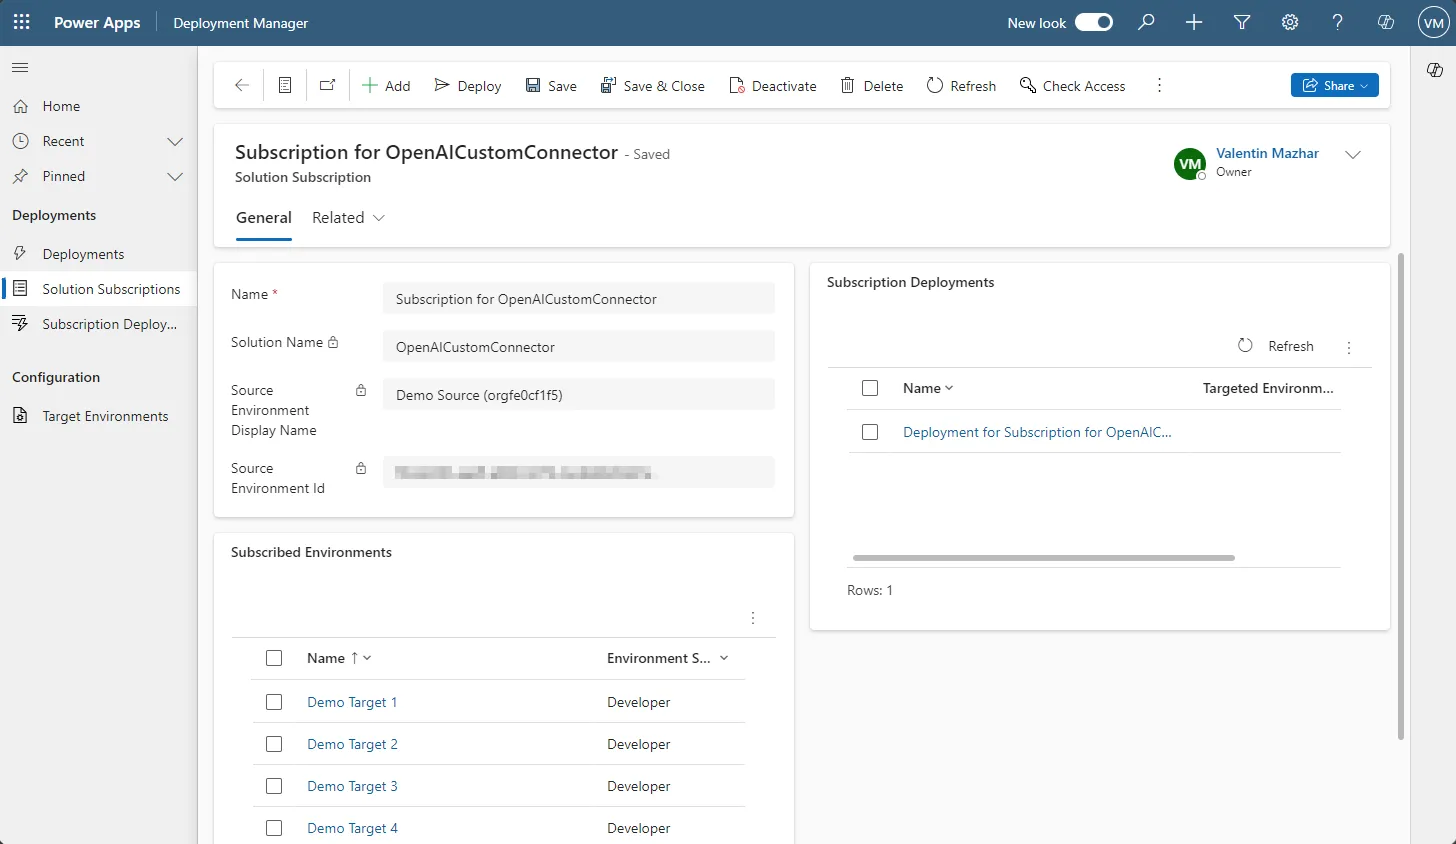1456x844 pixels.
Task: Click the Deploy command
Action: 468,86
